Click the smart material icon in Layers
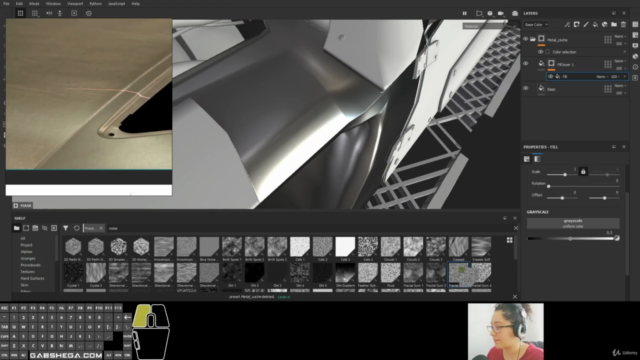The height and width of the screenshot is (360, 640). tap(604, 25)
